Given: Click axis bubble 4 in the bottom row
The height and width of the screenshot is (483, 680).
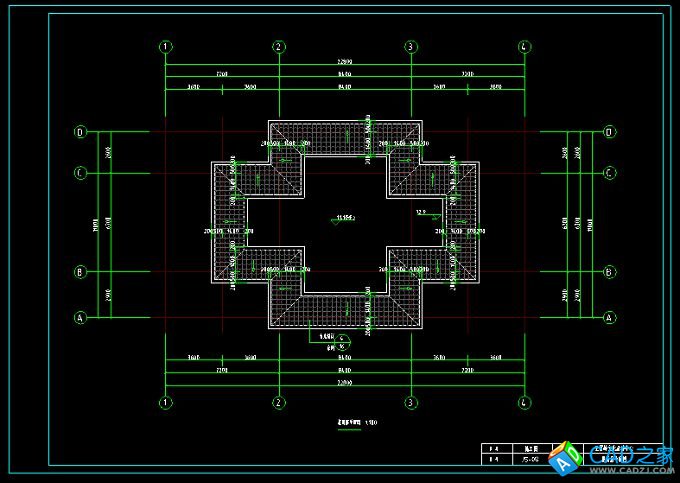Looking at the screenshot, I should tap(524, 402).
